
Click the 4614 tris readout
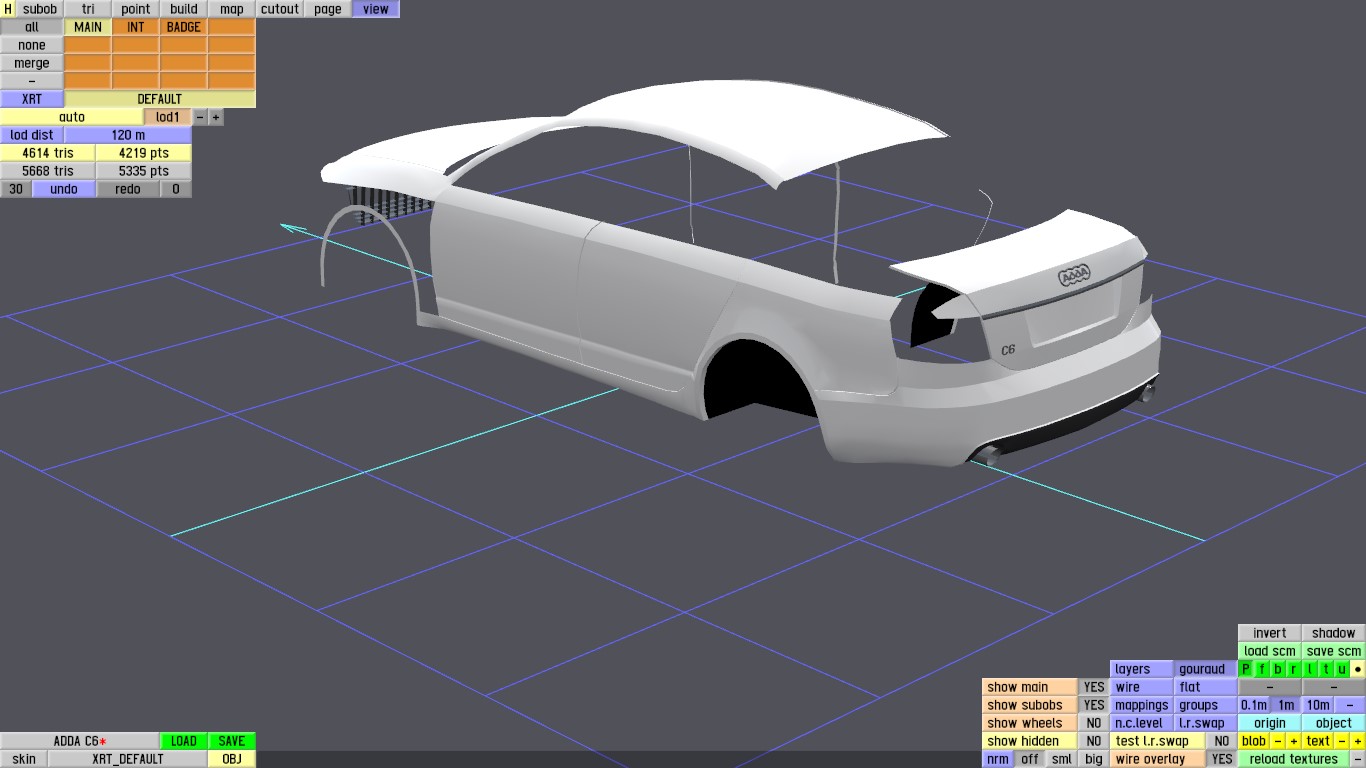pos(48,153)
